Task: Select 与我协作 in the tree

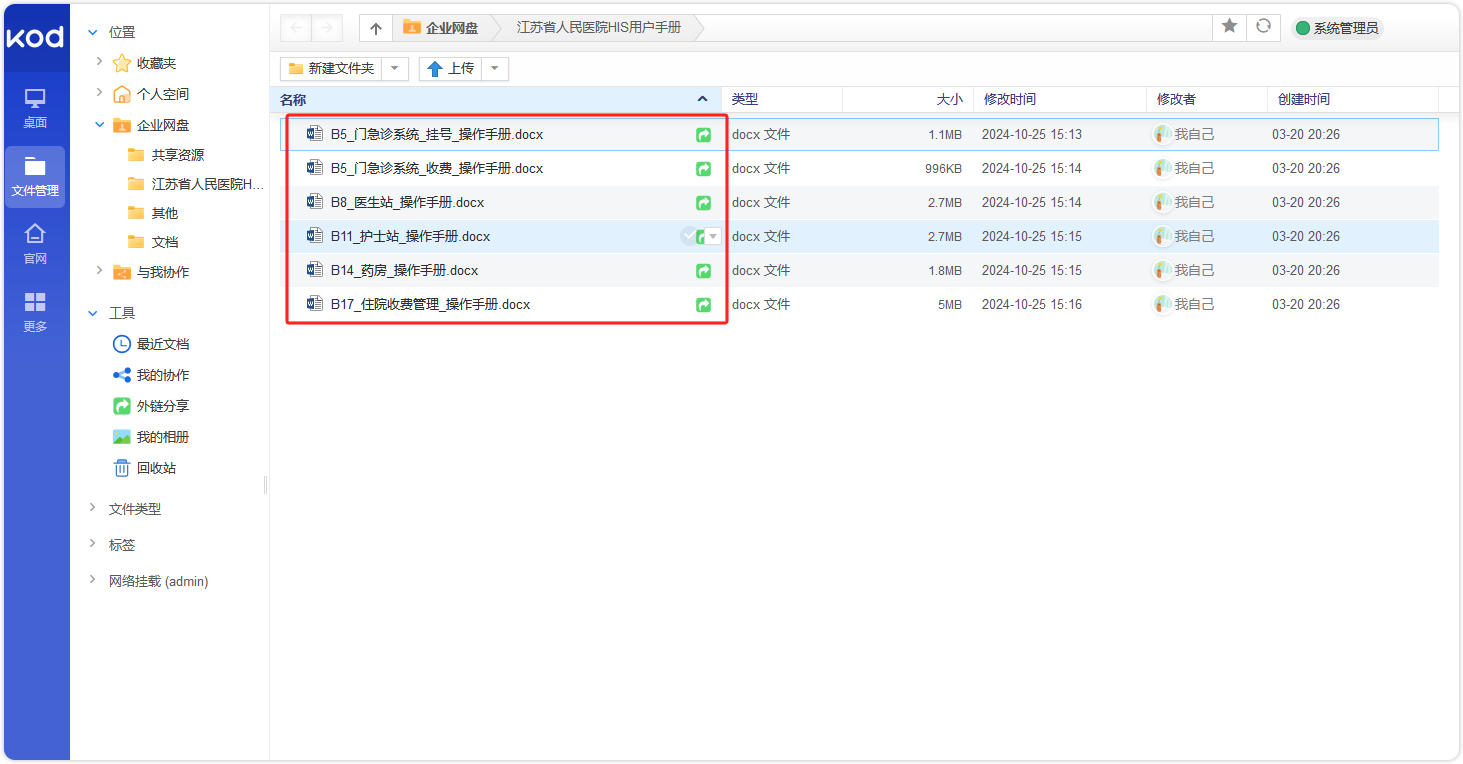Action: [x=151, y=272]
